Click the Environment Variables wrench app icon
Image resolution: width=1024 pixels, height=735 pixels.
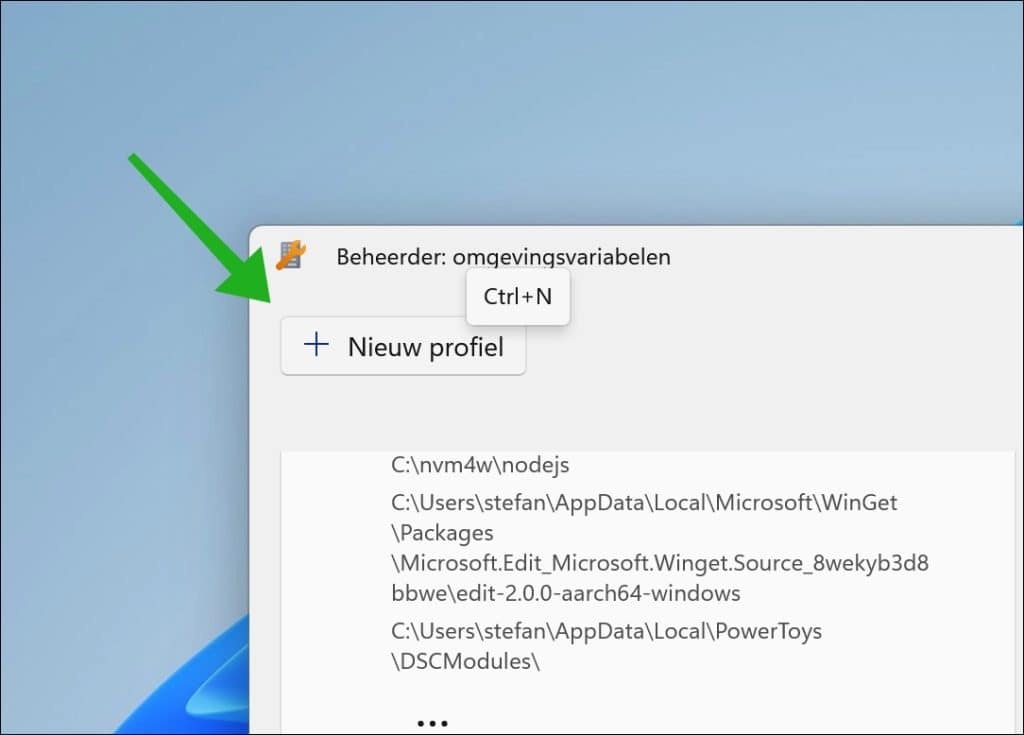click(x=291, y=255)
